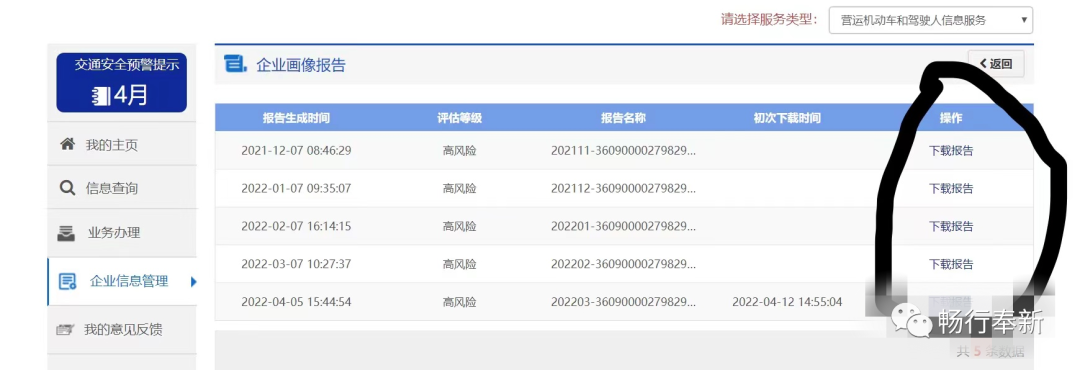This screenshot has height=370, width=1080.
Task: Click the 交通安全预警提示 4月 banner
Action: point(121,83)
